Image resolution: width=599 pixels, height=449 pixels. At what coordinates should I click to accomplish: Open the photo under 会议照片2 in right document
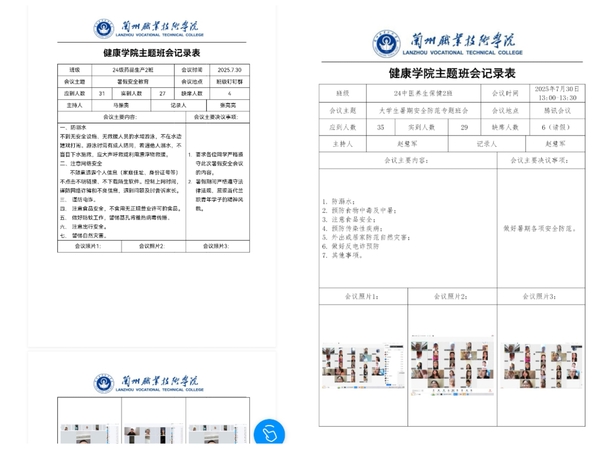click(x=452, y=365)
